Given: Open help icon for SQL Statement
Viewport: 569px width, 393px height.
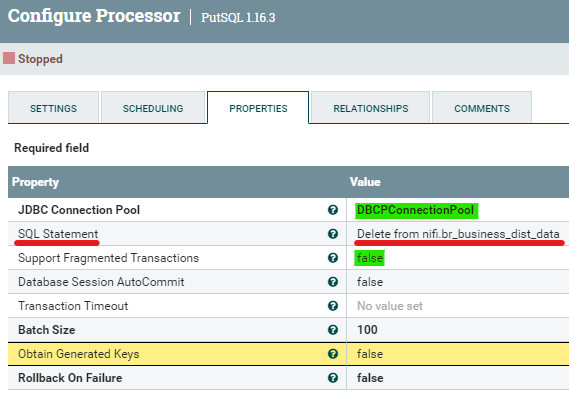Looking at the screenshot, I should (333, 234).
